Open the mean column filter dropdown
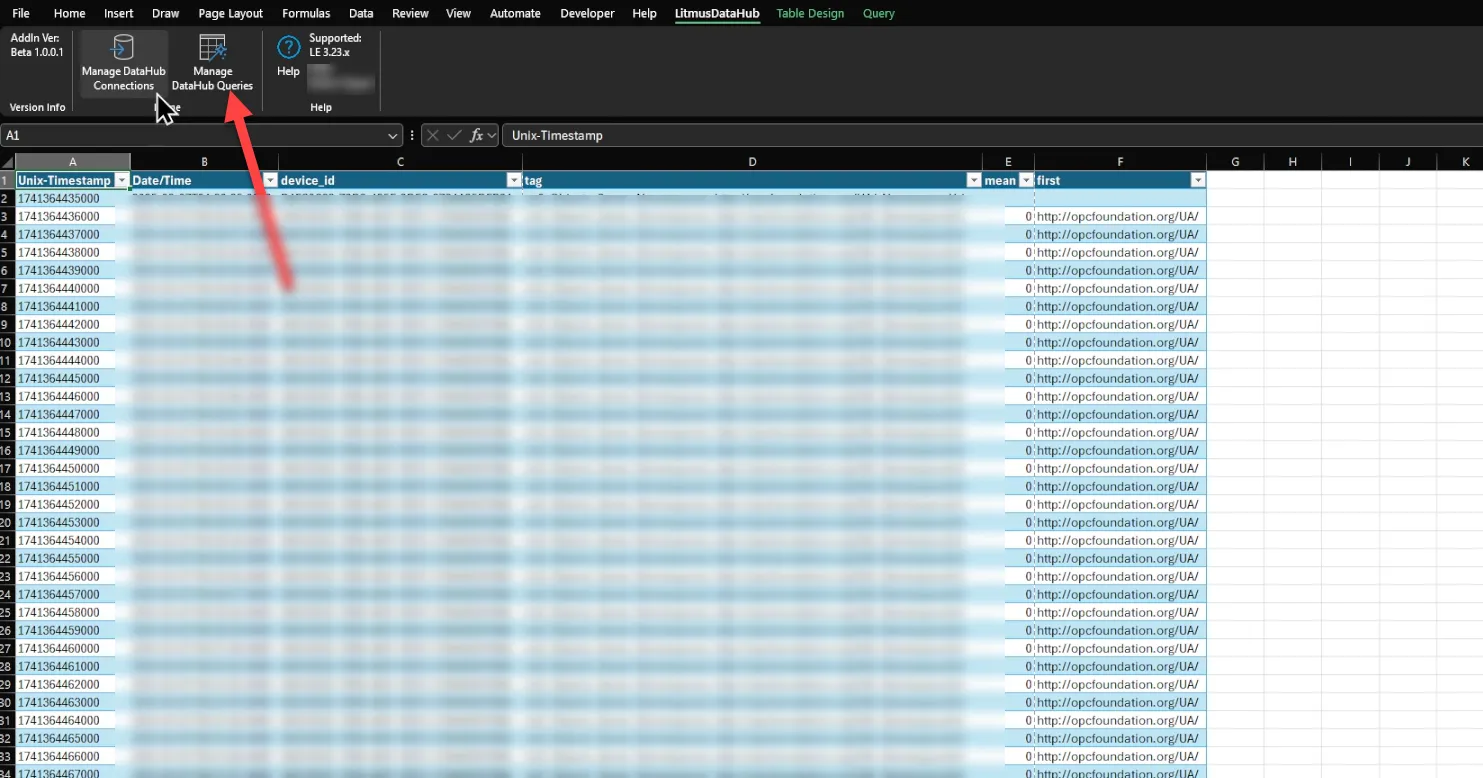 1026,180
